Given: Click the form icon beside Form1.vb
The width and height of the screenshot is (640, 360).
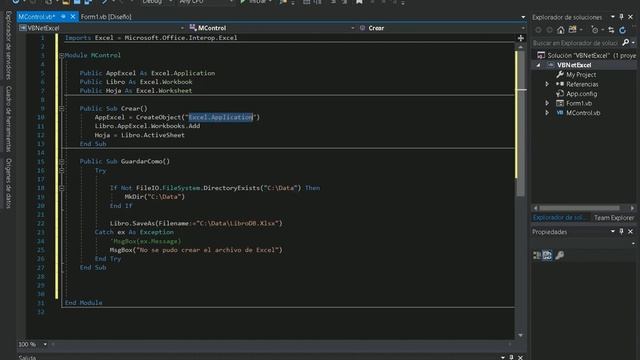Looking at the screenshot, I should [560, 103].
